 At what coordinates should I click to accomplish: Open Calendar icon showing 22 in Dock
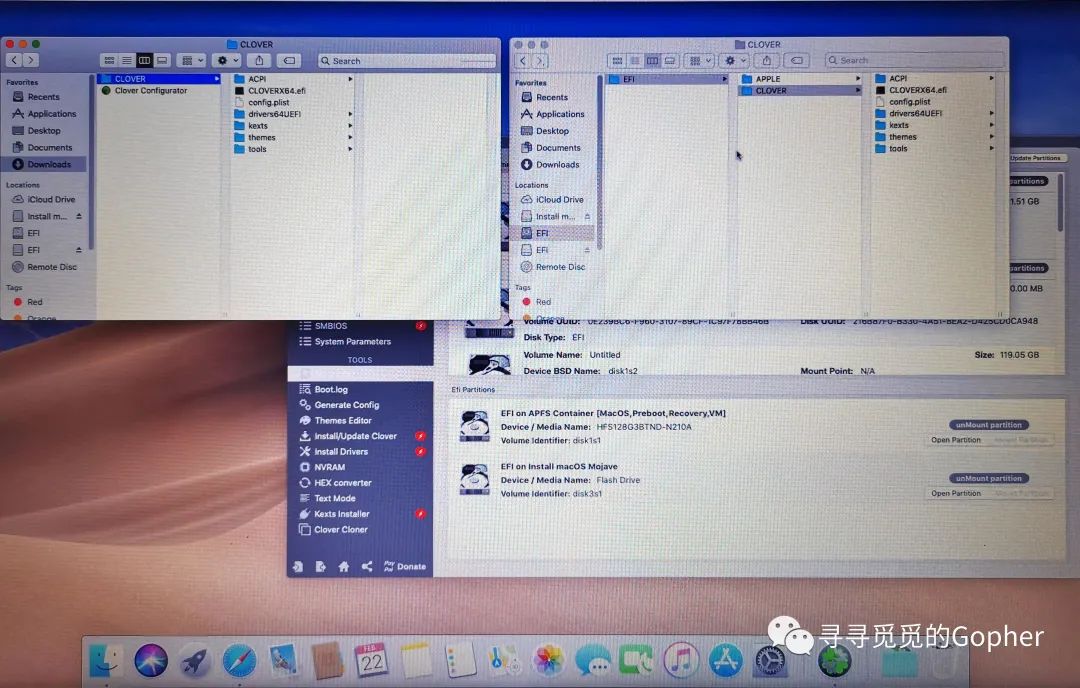(x=371, y=660)
